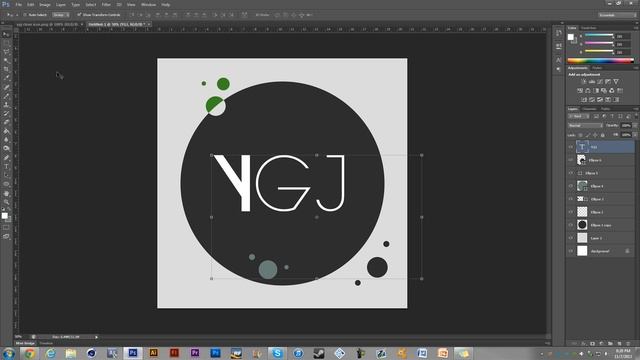Select the Zoom tool
Viewport: 640px width, 360px height.
[6, 202]
